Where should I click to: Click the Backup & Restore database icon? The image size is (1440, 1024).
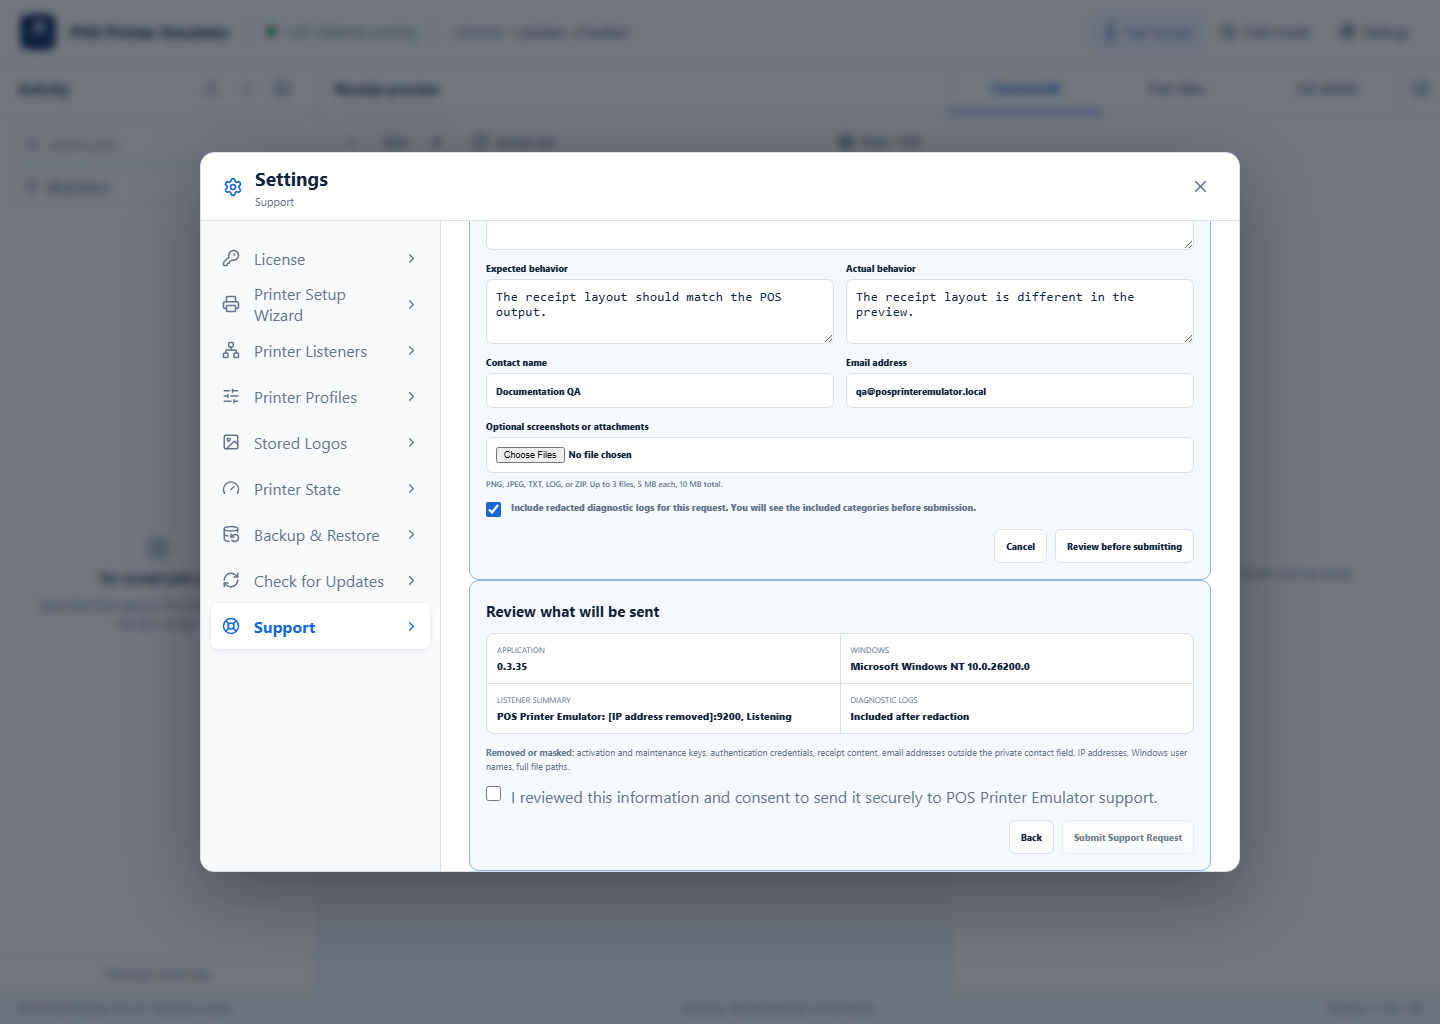coord(231,535)
